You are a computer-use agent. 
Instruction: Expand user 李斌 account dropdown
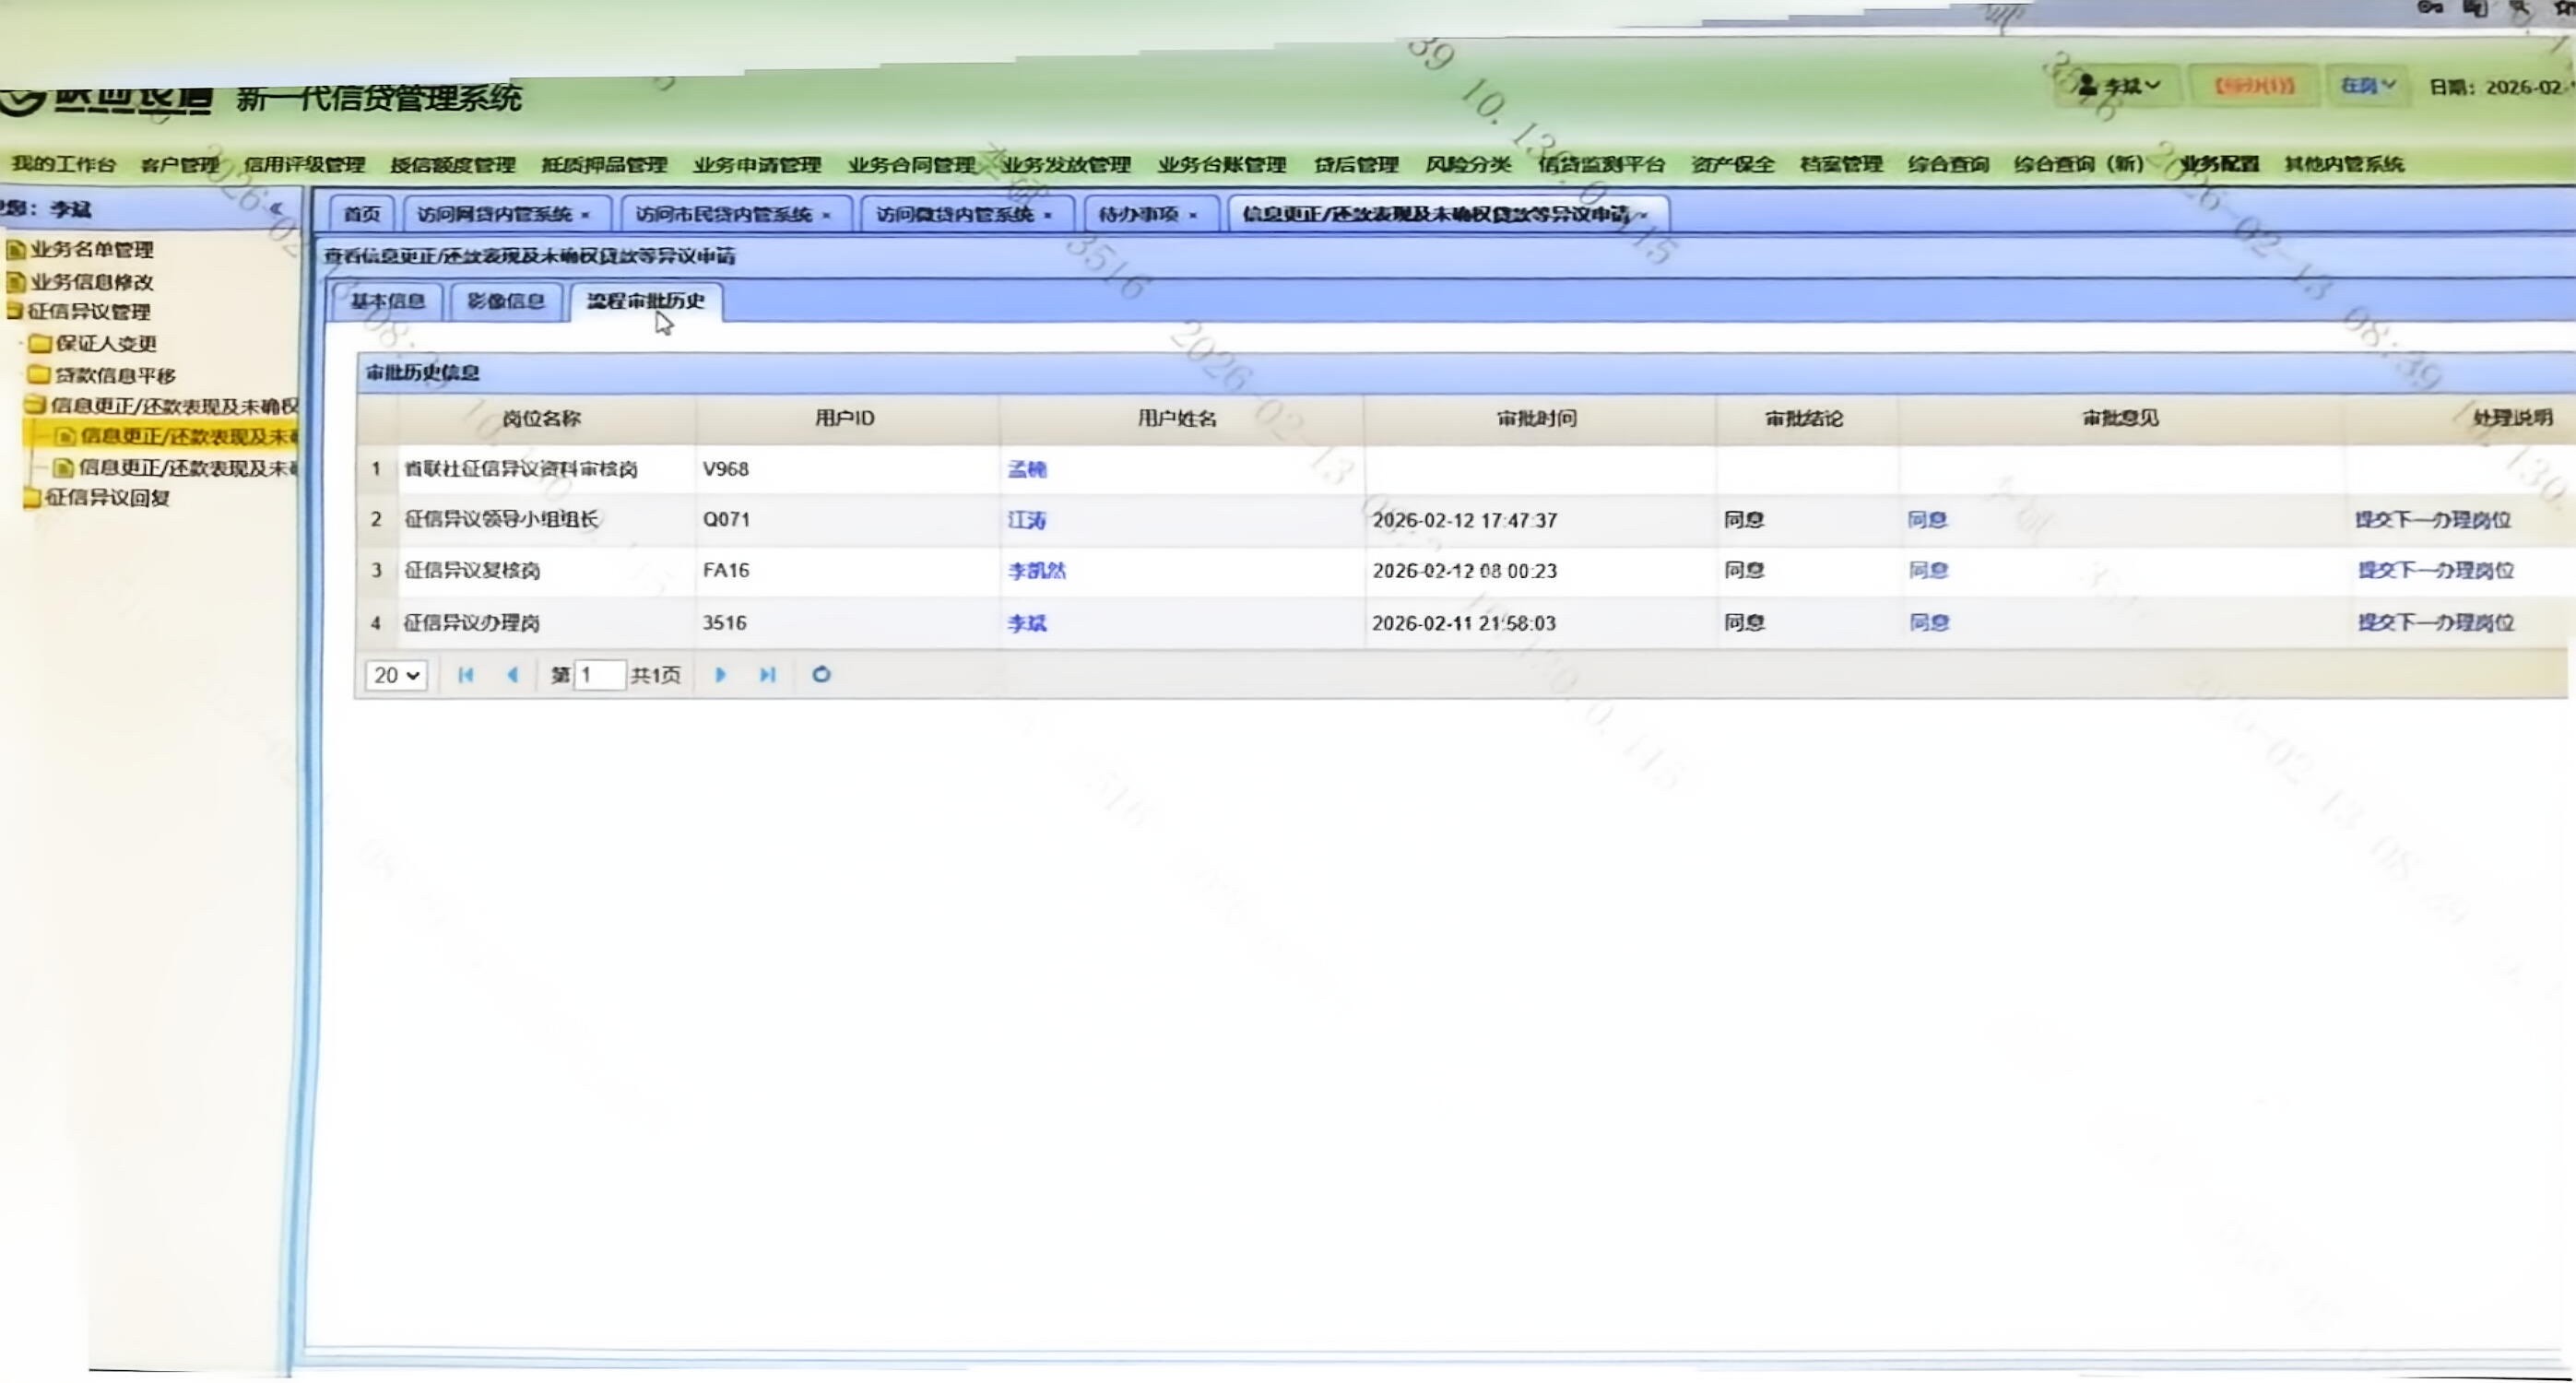[x=2118, y=87]
